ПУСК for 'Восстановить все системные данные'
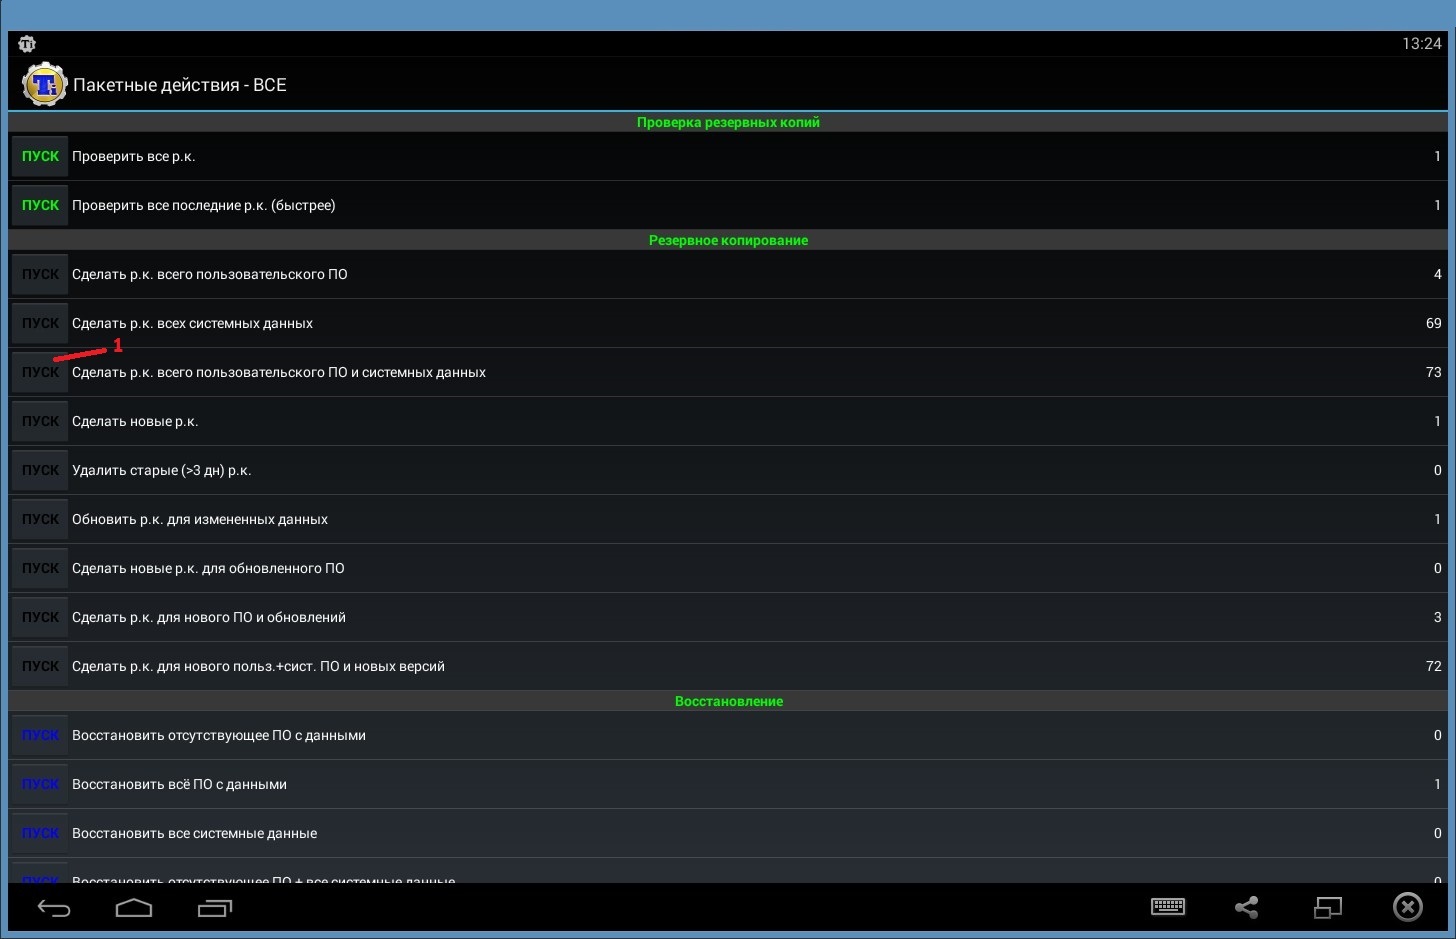This screenshot has width=1456, height=939. coord(40,833)
